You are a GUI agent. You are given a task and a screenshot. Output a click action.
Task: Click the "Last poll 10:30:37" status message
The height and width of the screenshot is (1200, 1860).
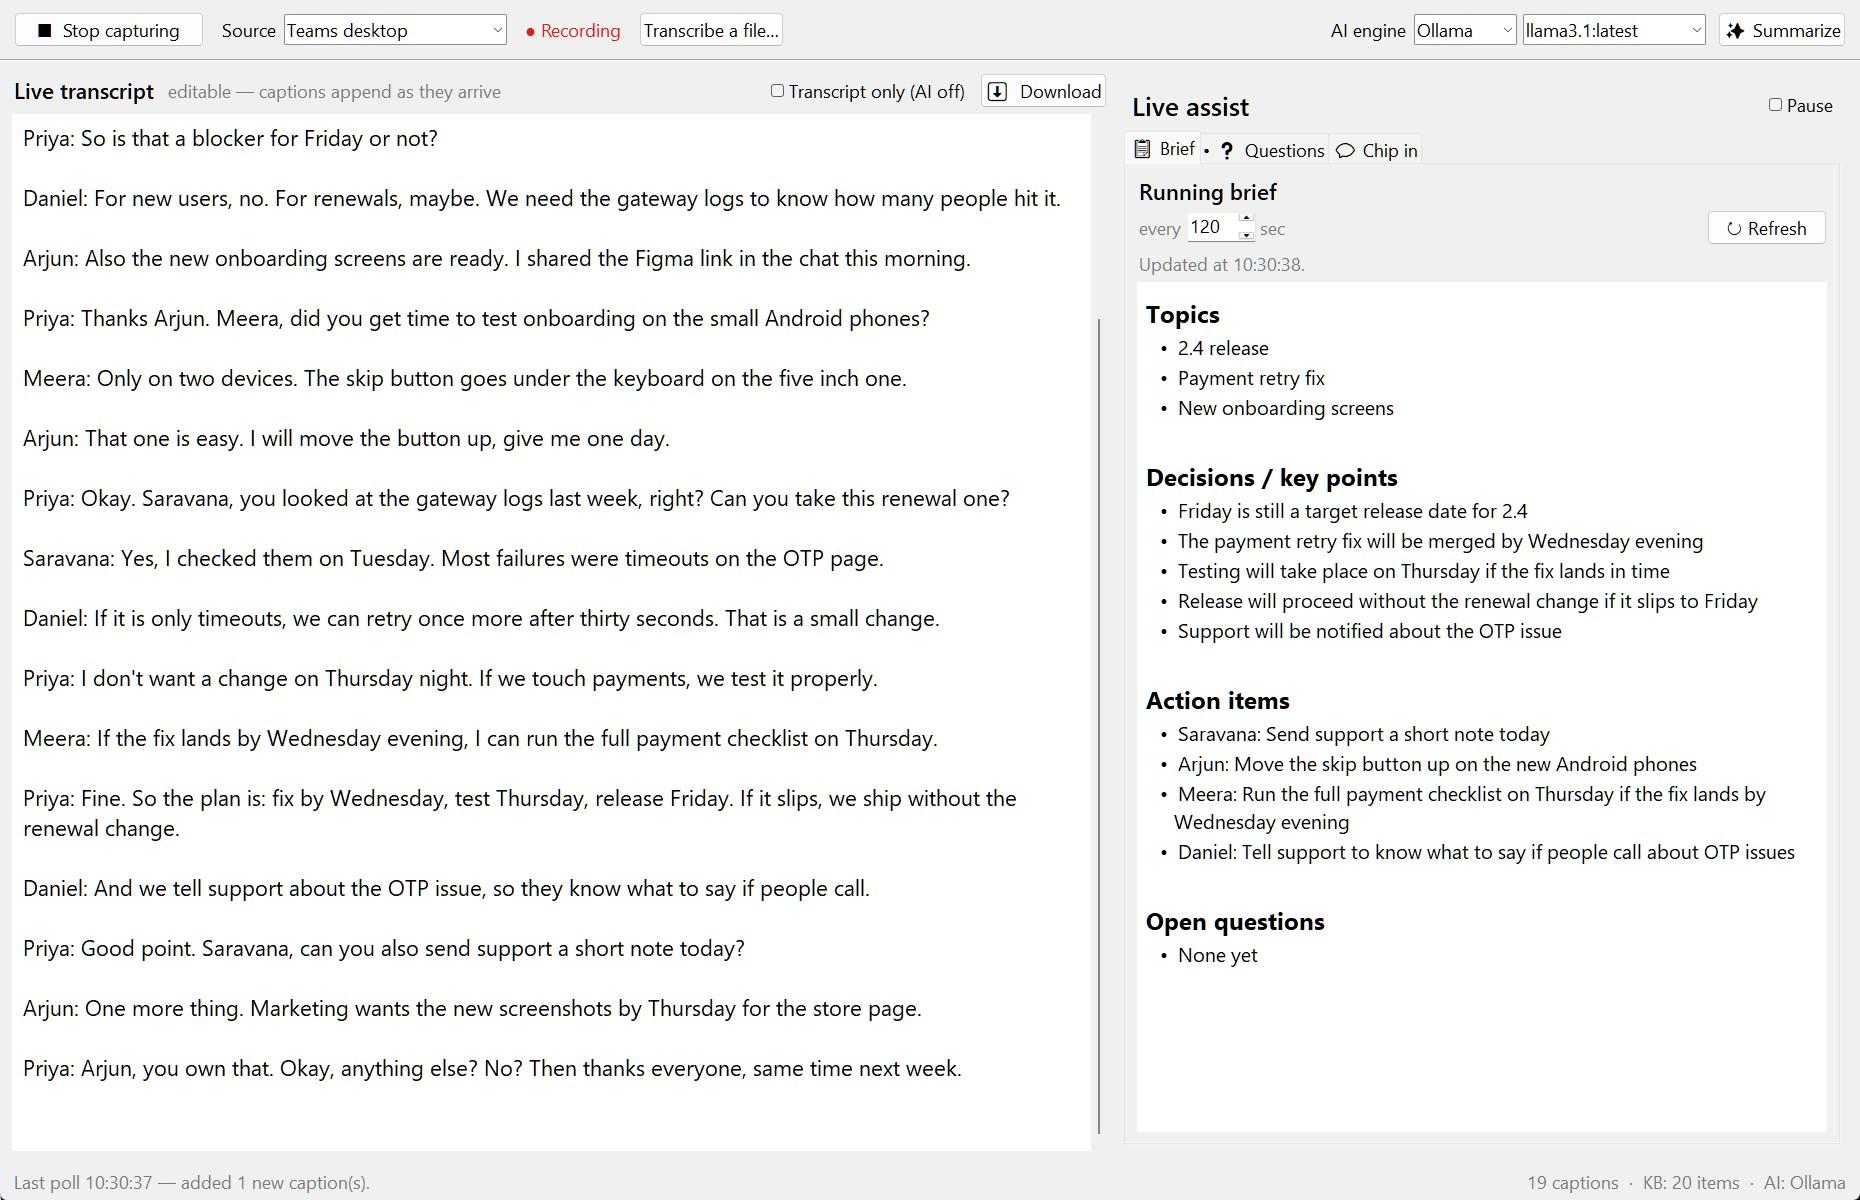pos(192,1183)
